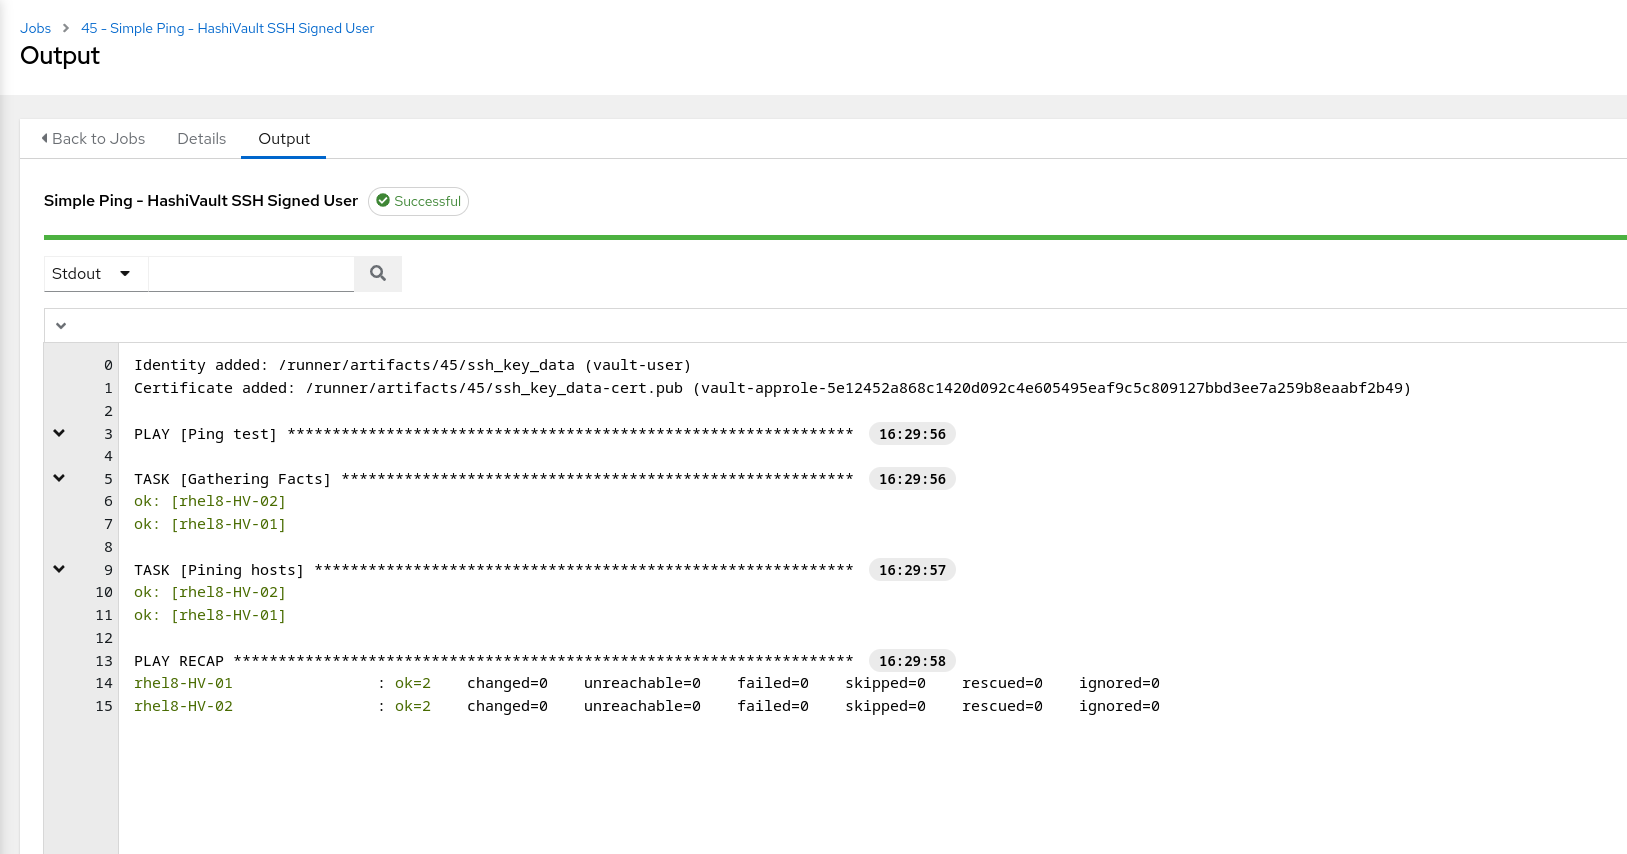The height and width of the screenshot is (854, 1627).
Task: Click the green Successful status badge
Action: pyautogui.click(x=418, y=201)
